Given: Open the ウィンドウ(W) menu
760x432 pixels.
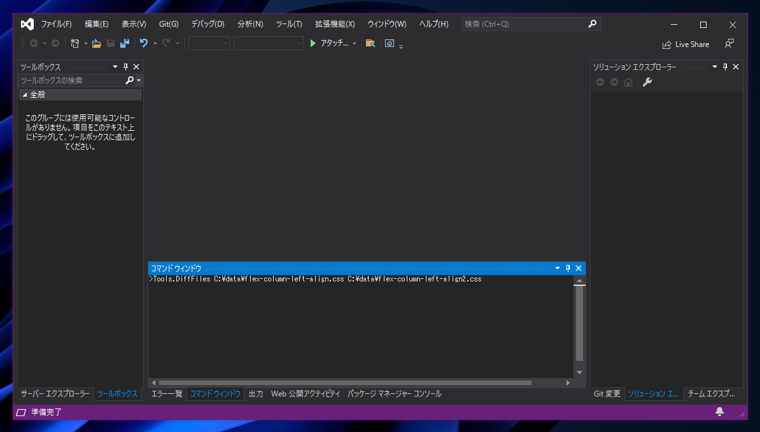Looking at the screenshot, I should tap(386, 24).
